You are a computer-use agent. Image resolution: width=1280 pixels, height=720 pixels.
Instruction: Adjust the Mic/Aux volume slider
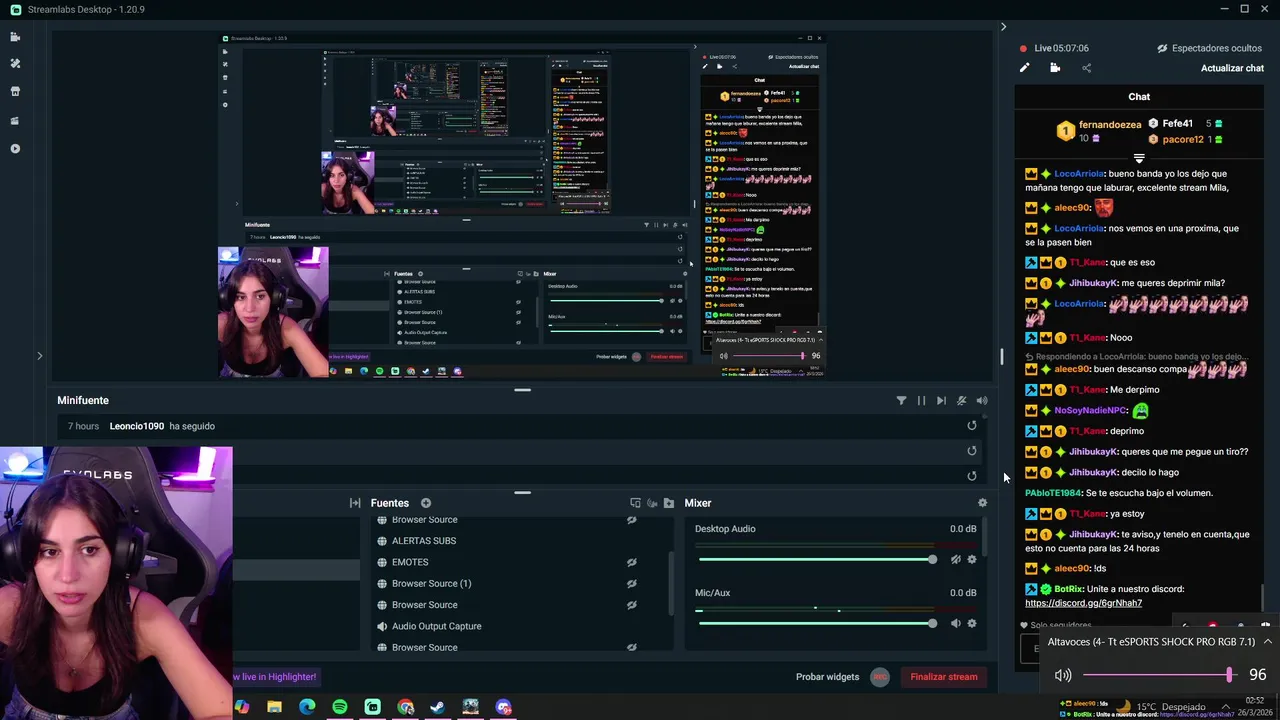coord(816,623)
